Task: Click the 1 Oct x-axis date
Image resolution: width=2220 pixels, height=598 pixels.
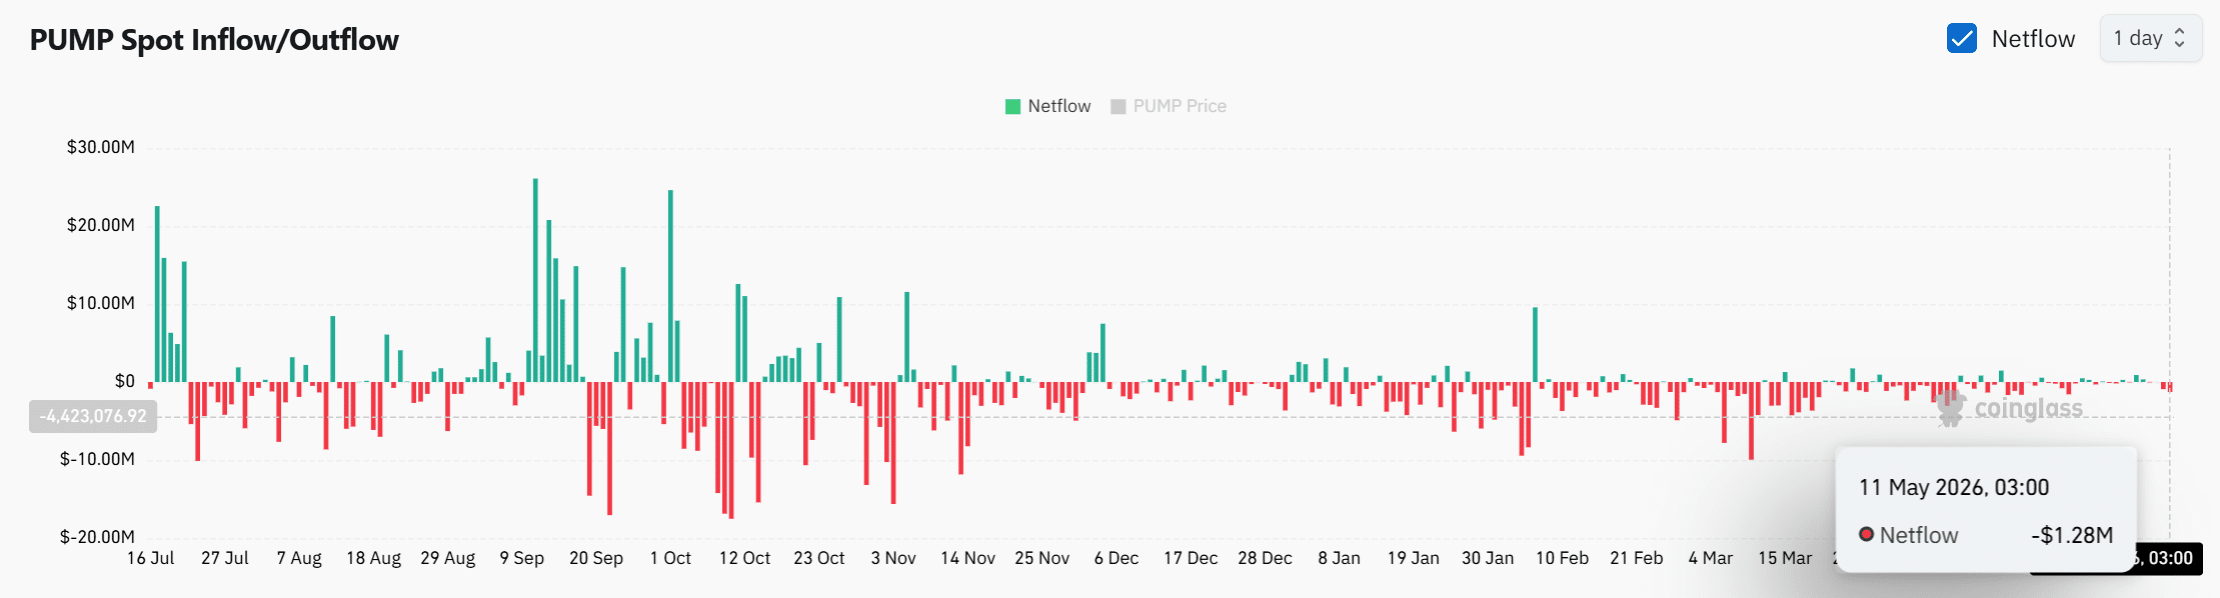Action: [x=671, y=558]
